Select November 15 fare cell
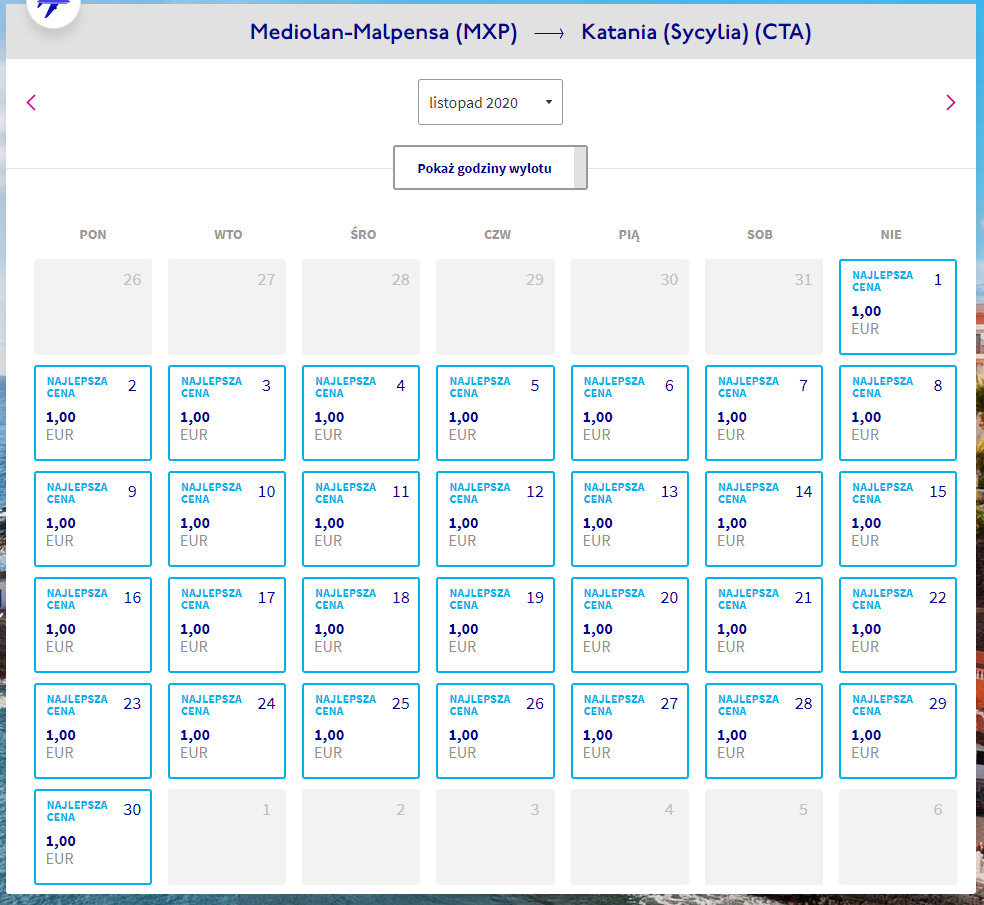 897,519
